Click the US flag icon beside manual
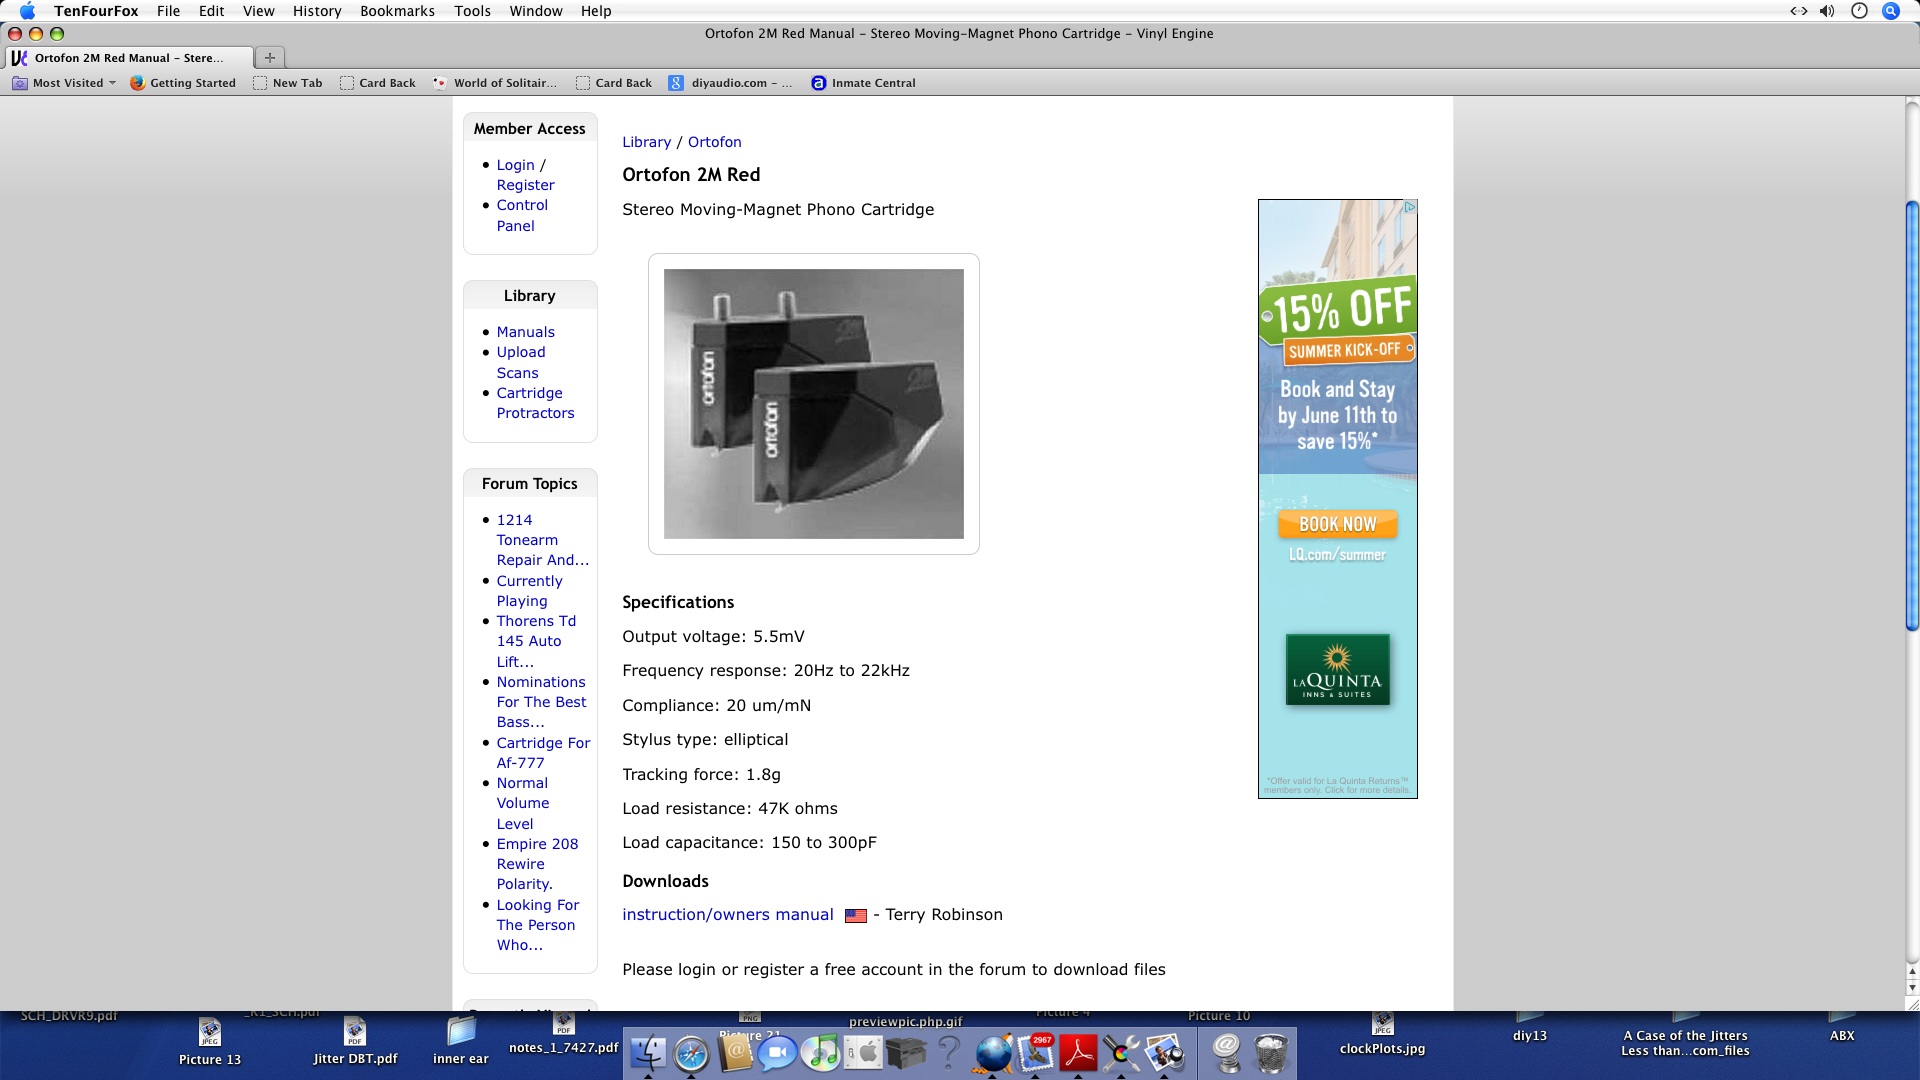1920x1080 pixels. (x=856, y=915)
